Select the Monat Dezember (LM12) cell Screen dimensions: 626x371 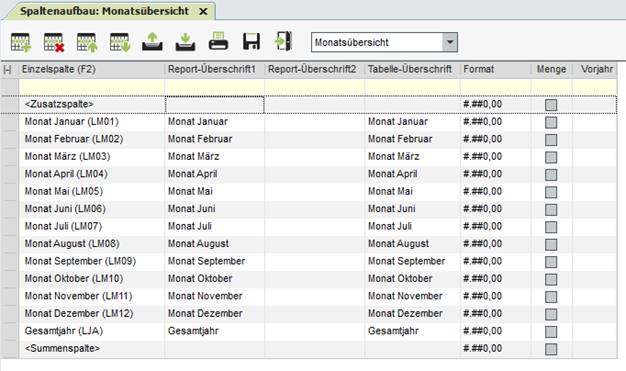click(91, 313)
